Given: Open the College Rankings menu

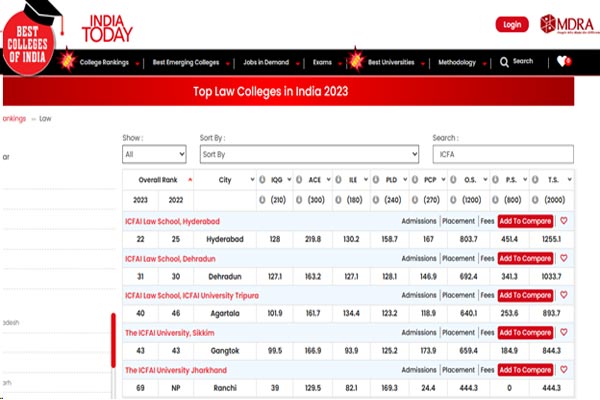Looking at the screenshot, I should pos(104,62).
